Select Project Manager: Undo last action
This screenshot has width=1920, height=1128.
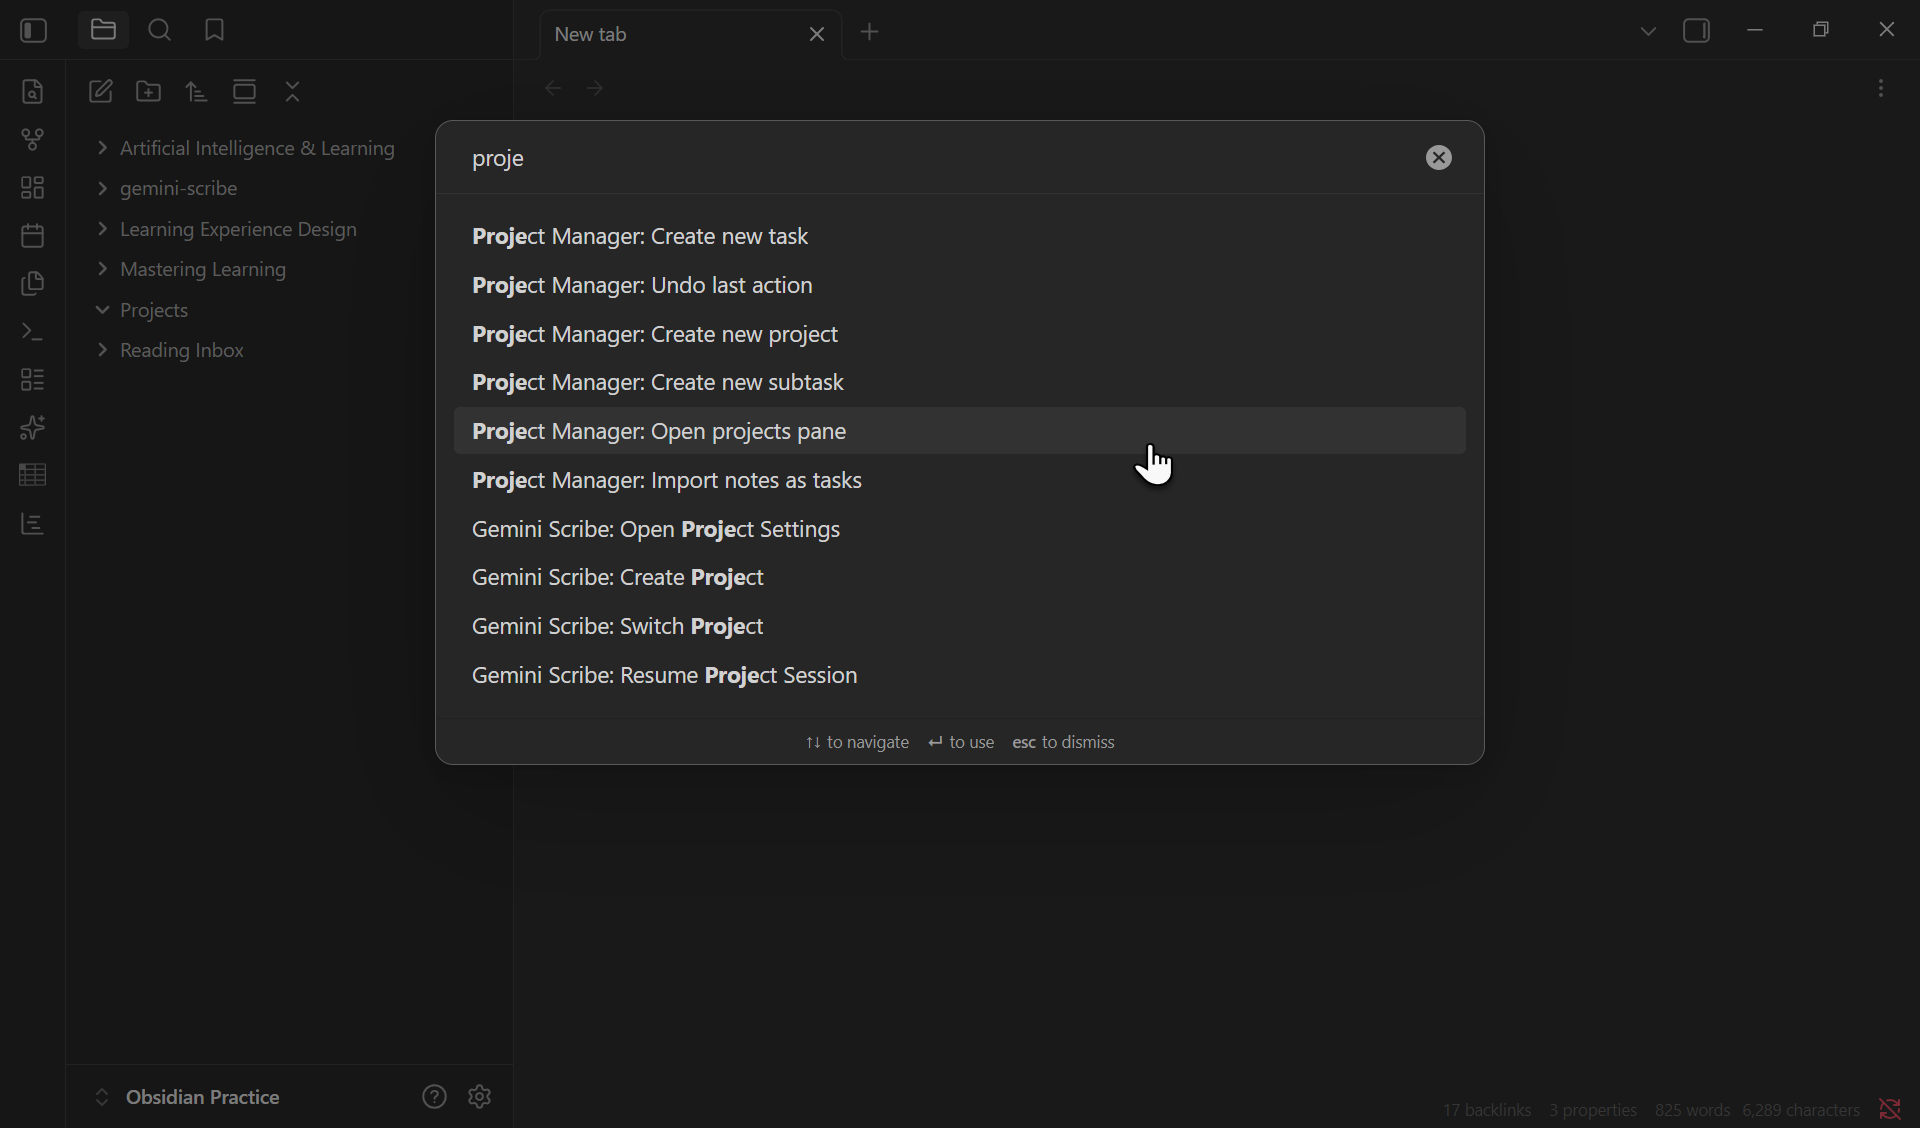click(960, 286)
